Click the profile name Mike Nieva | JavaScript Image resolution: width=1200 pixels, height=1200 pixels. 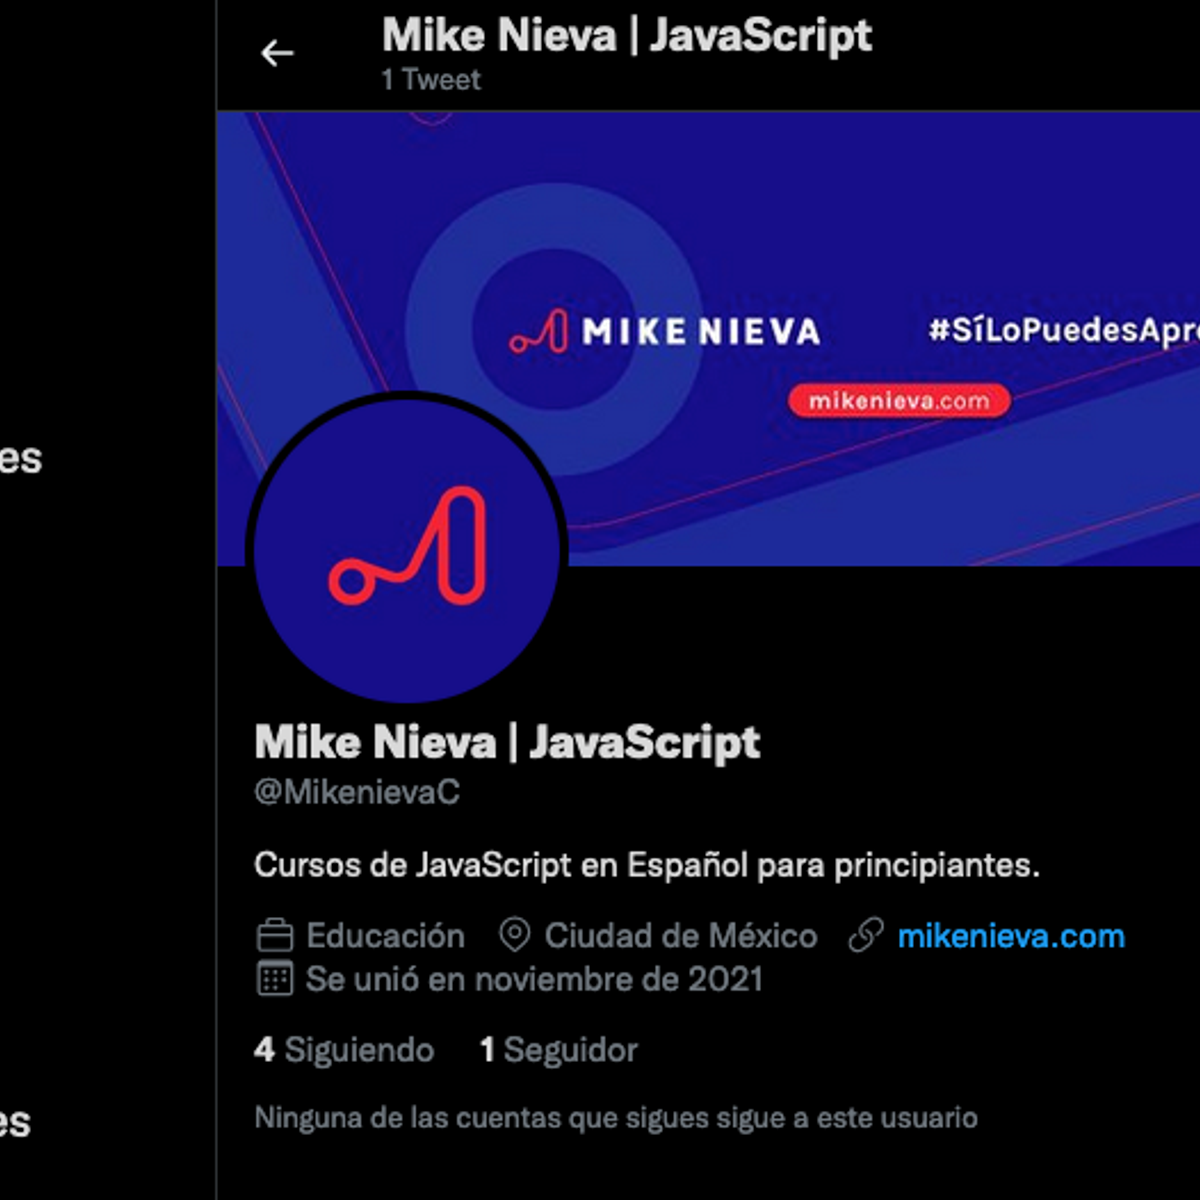(x=507, y=743)
